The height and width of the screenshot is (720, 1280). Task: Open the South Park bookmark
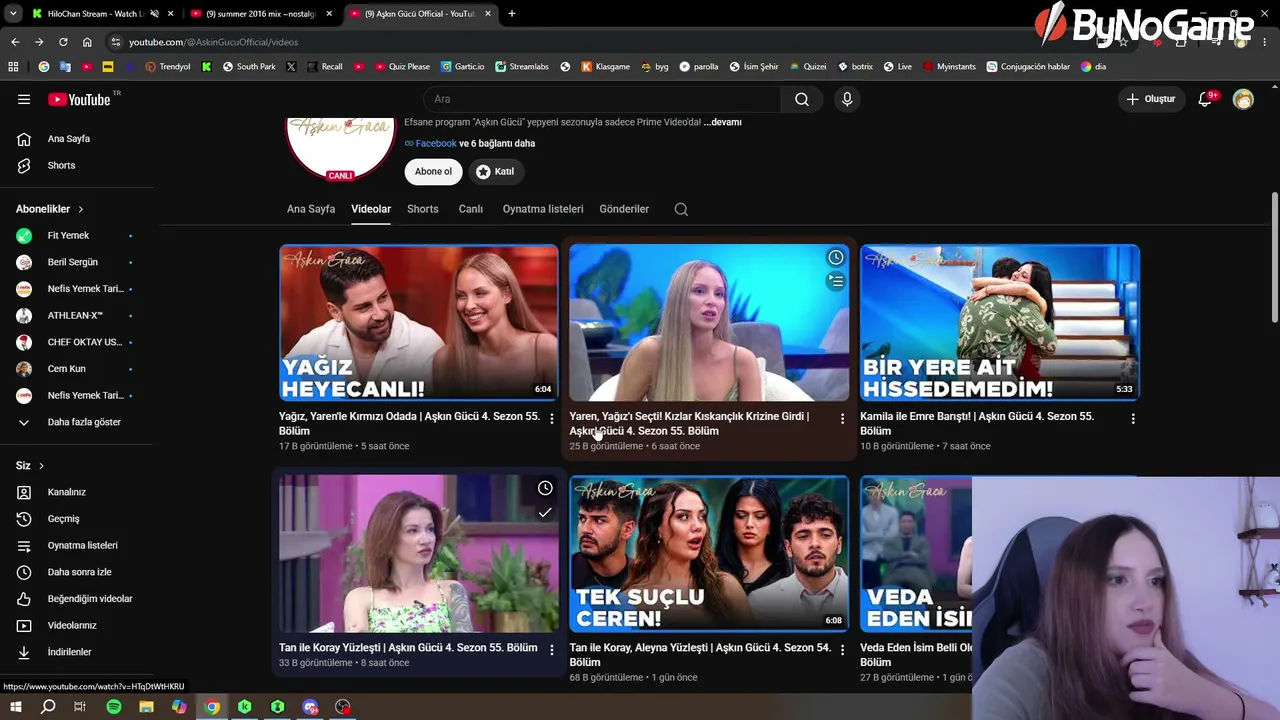pos(249,67)
